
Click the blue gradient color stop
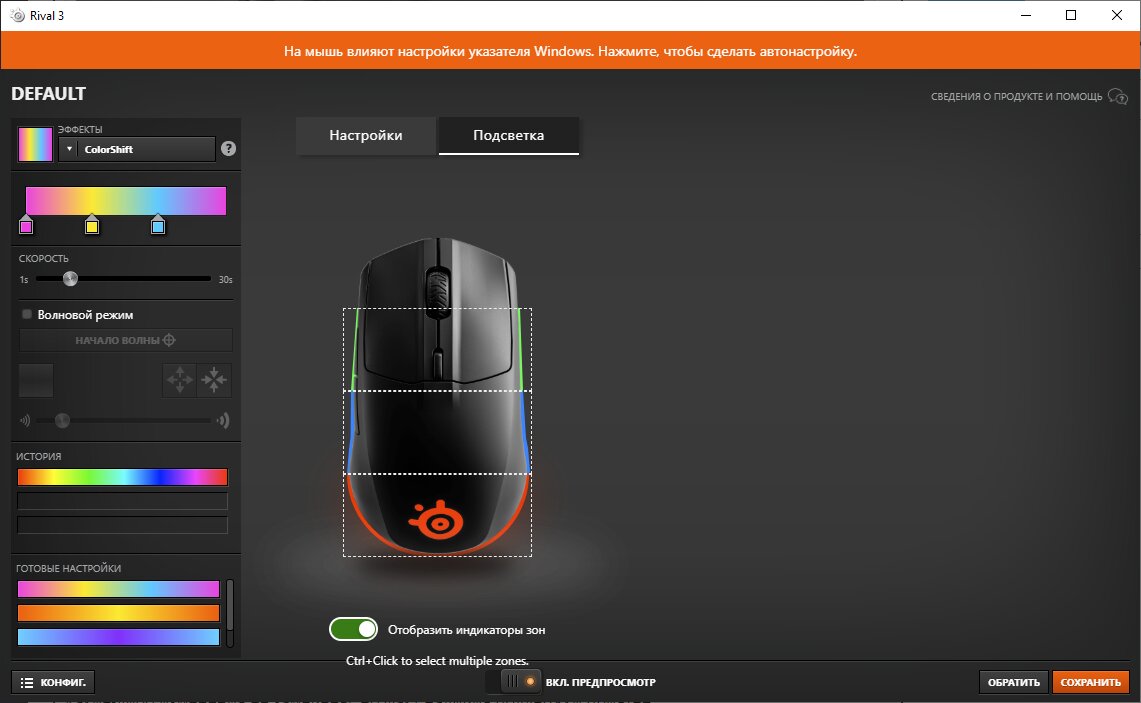point(158,225)
